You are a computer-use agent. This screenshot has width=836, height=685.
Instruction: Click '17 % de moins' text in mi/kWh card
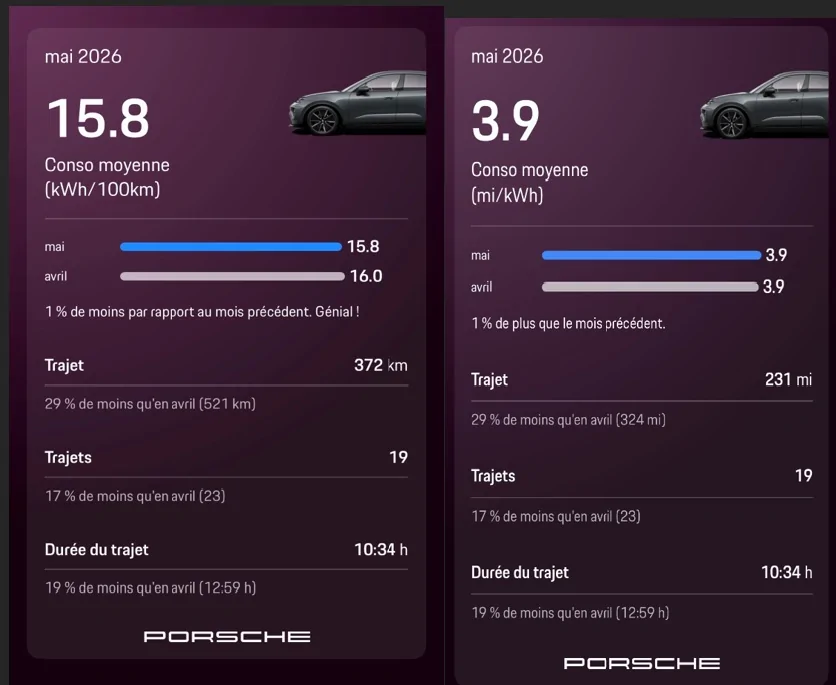[556, 516]
